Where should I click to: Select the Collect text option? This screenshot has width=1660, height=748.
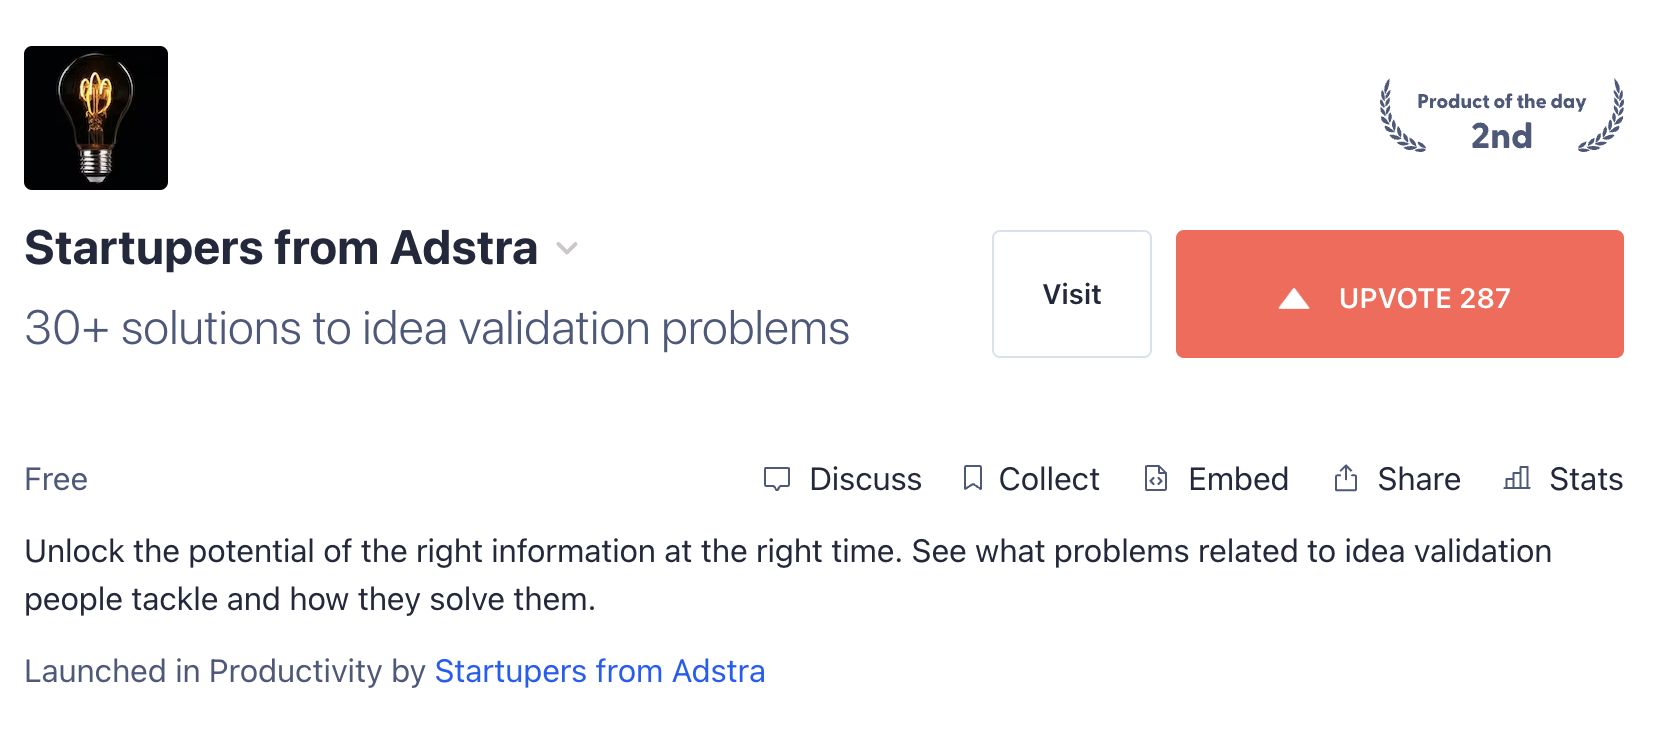tap(1049, 479)
